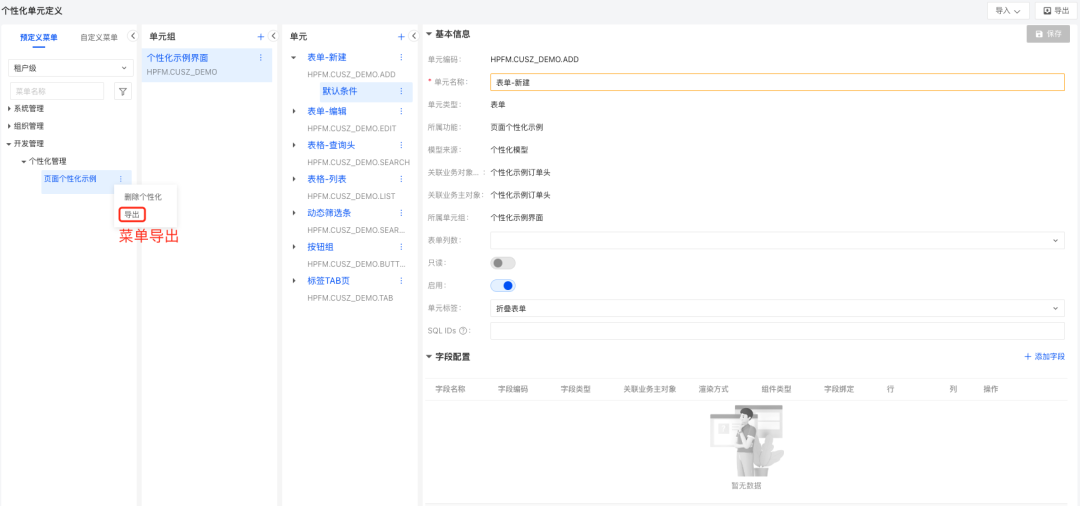Open more options for 表单-新建 unit
Screen dimensions: 1080x506
coord(402,58)
